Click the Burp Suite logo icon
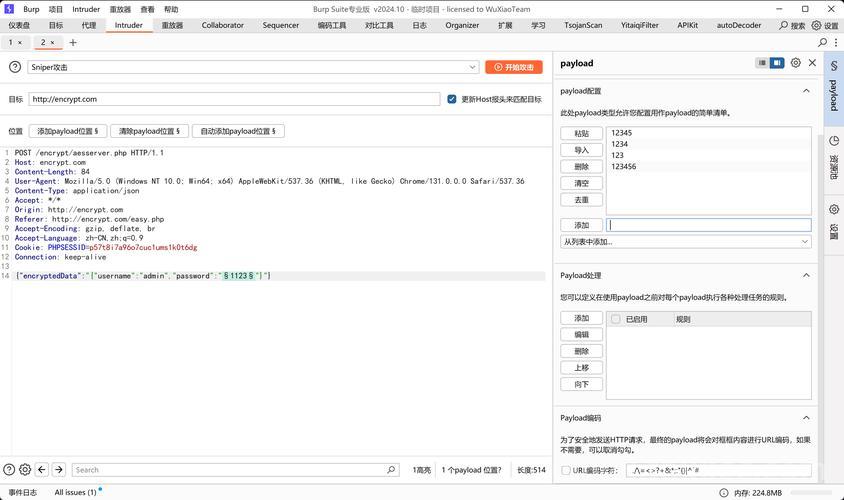This screenshot has width=844, height=500. coord(9,9)
